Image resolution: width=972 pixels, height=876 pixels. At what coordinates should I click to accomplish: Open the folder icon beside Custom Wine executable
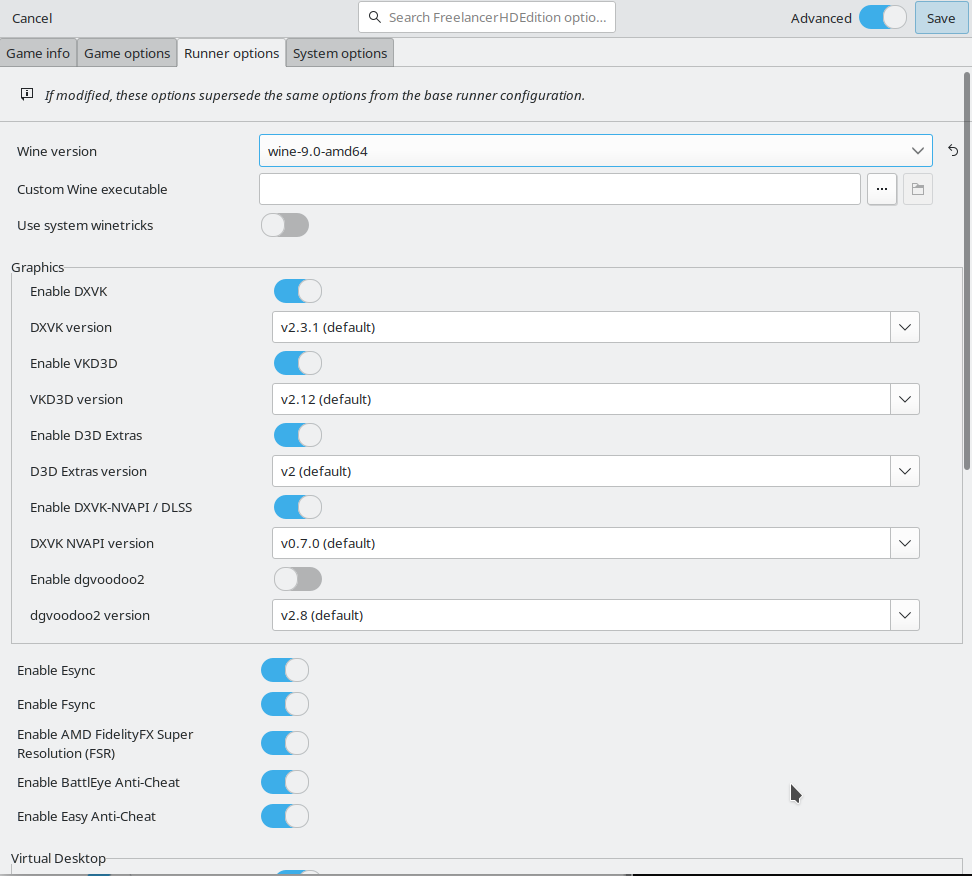pyautogui.click(x=917, y=189)
